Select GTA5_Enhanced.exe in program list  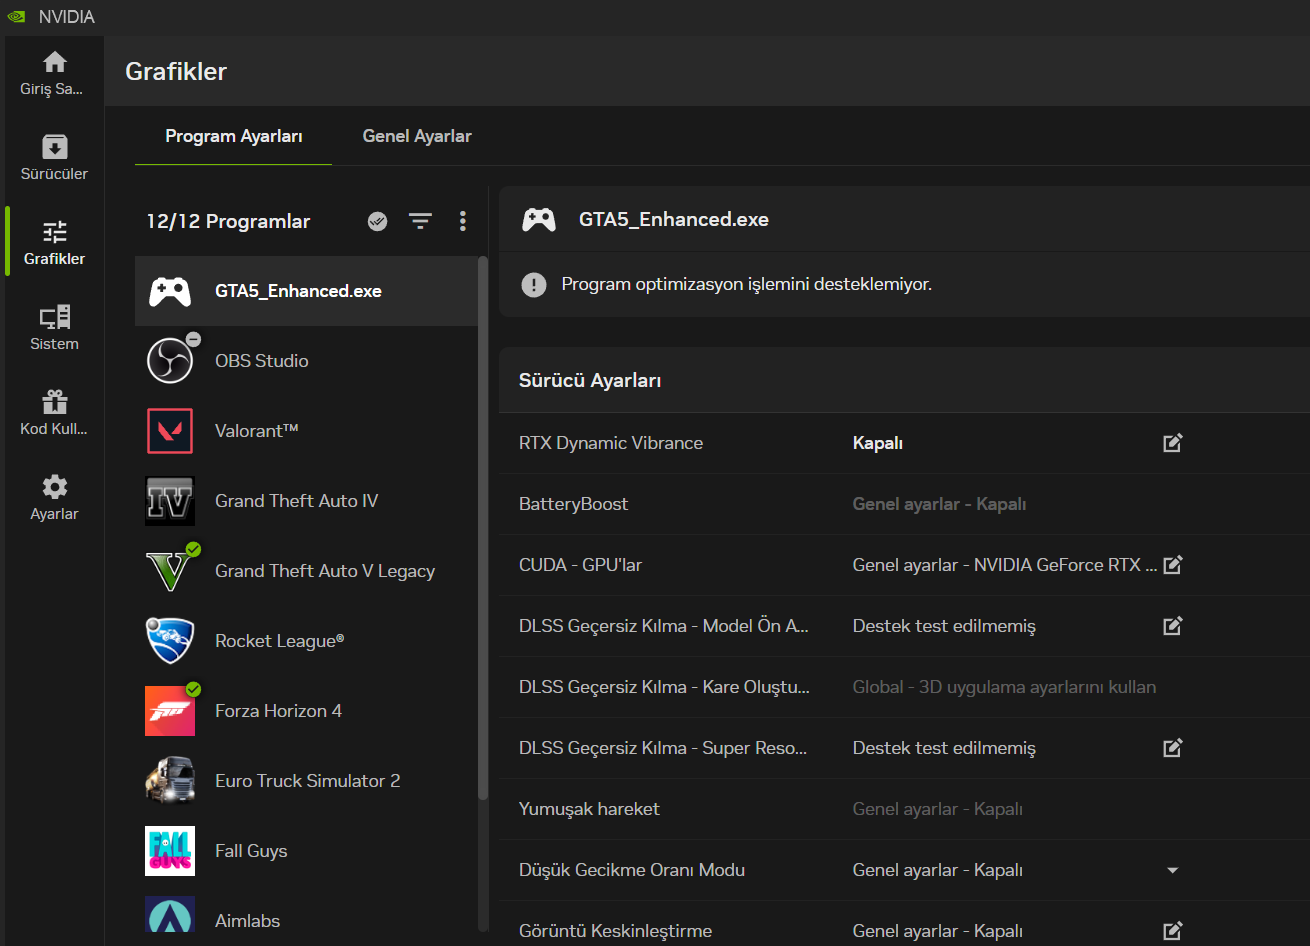(x=306, y=291)
